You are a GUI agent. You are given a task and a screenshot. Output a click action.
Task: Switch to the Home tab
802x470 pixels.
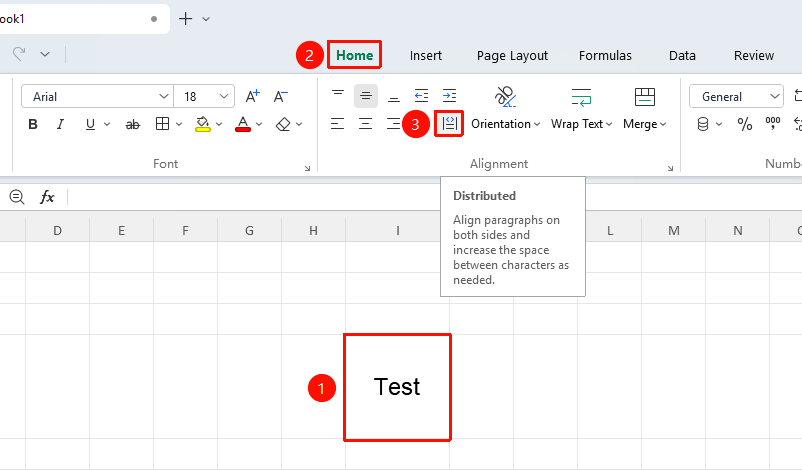tap(354, 55)
